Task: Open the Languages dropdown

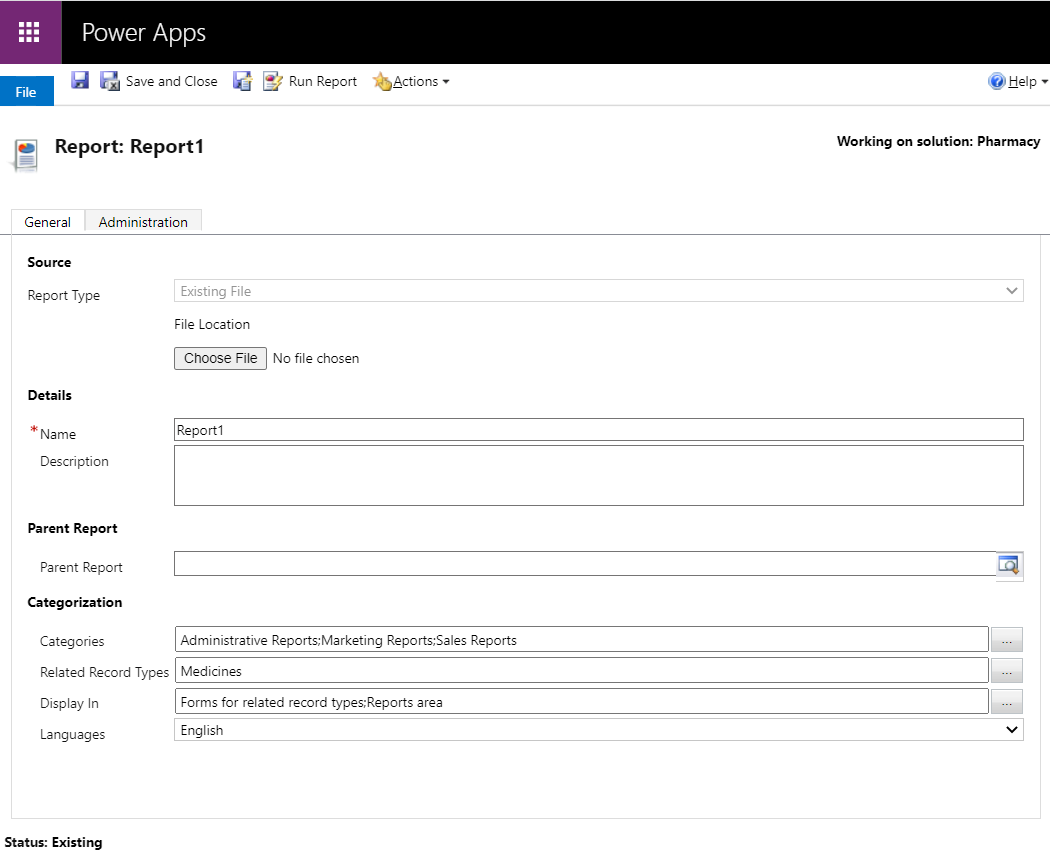Action: click(599, 730)
